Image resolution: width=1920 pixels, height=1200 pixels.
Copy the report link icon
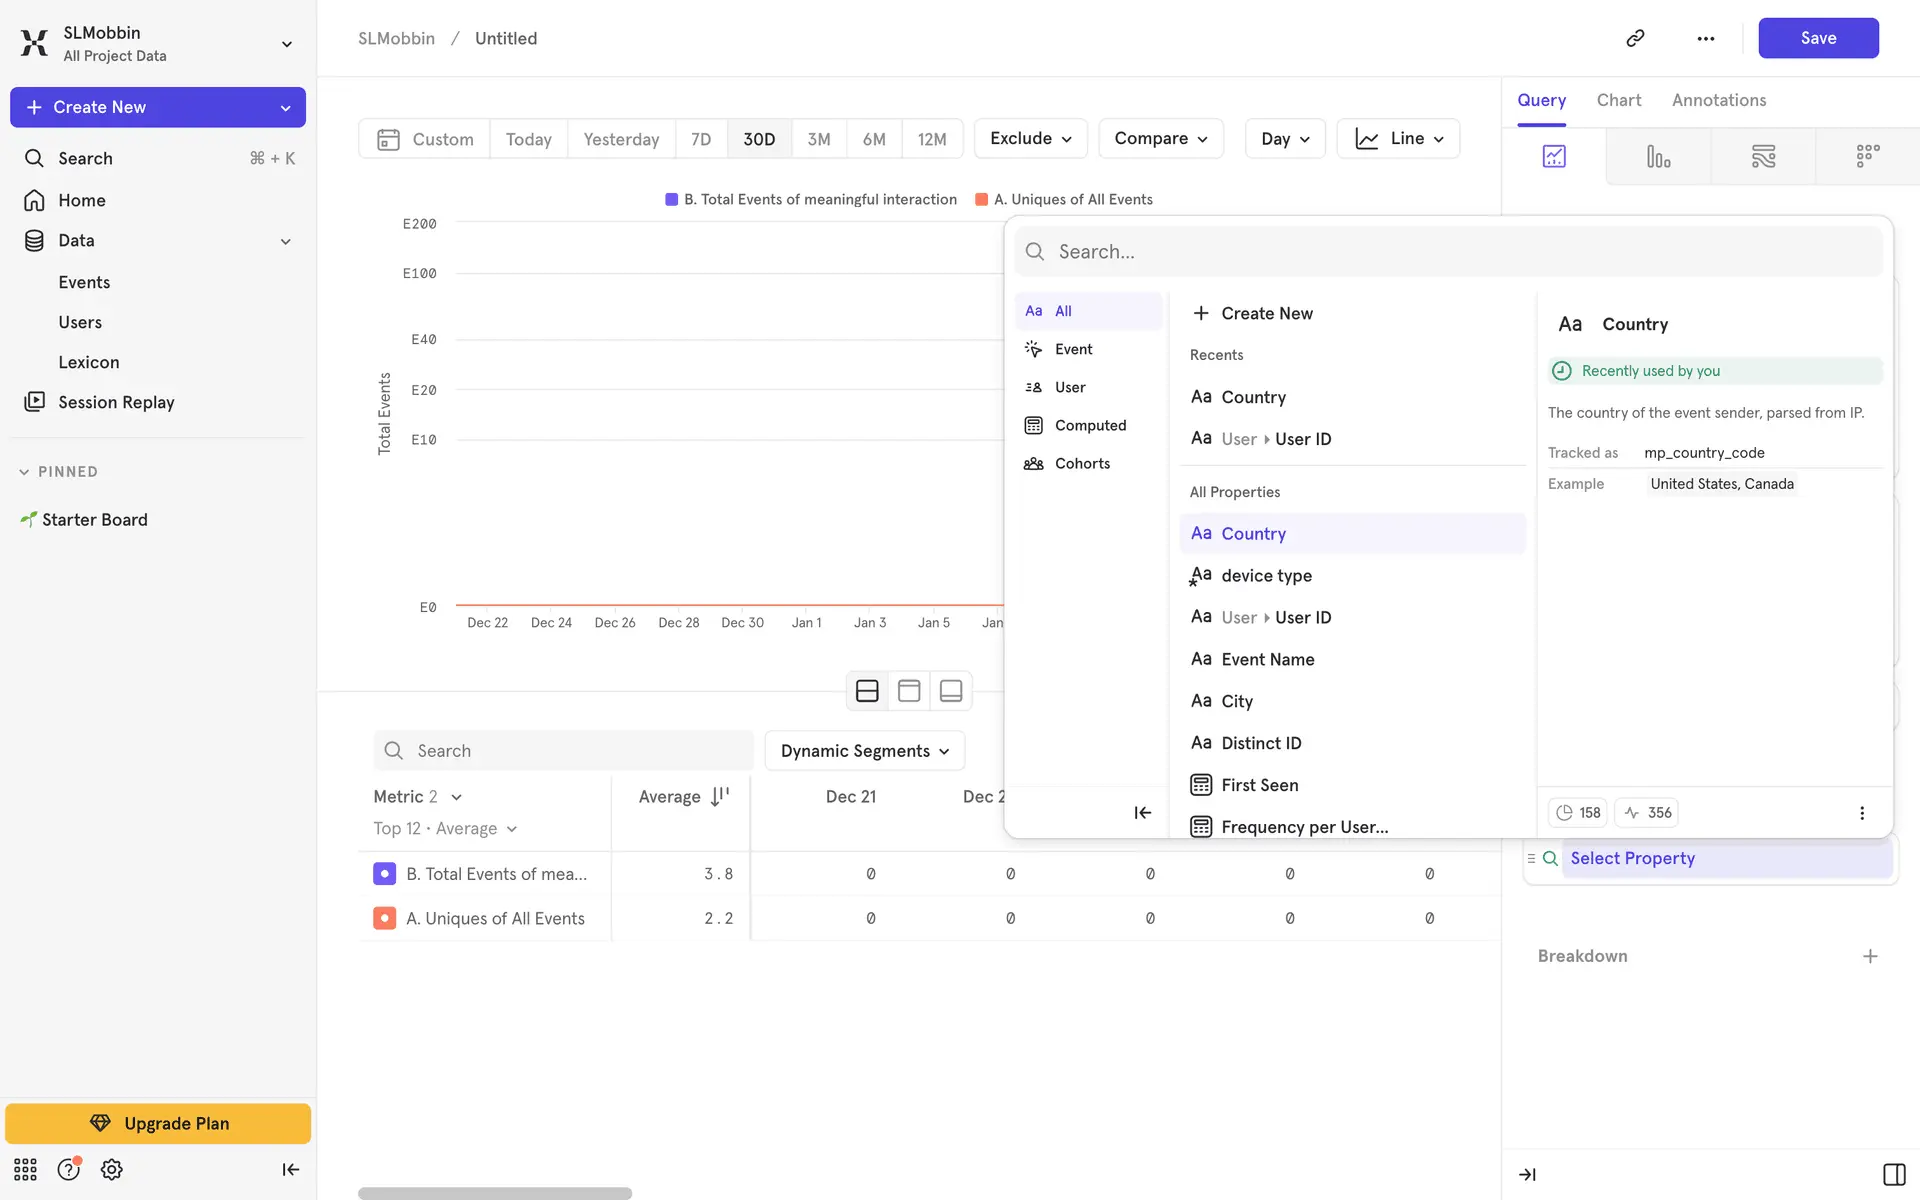1635,38
